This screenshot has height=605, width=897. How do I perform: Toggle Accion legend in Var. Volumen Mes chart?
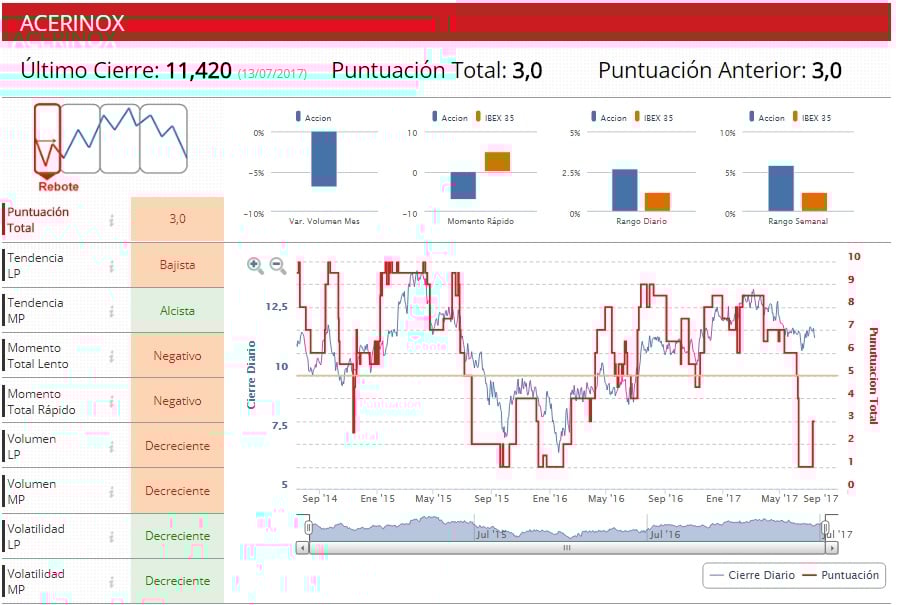pyautogui.click(x=313, y=117)
